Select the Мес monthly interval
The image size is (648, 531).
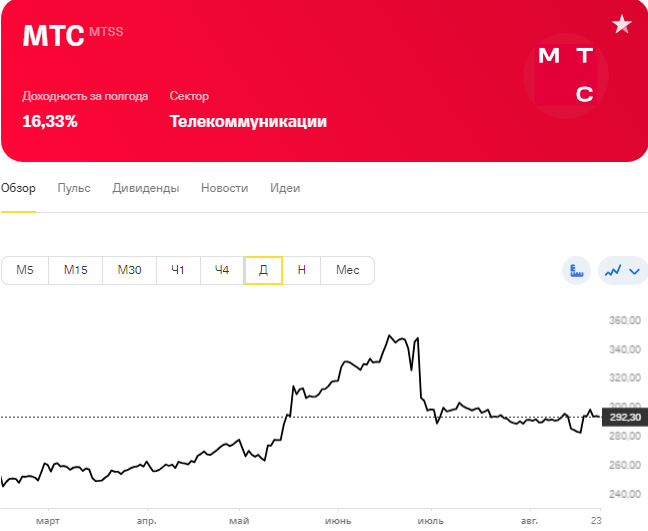(347, 270)
